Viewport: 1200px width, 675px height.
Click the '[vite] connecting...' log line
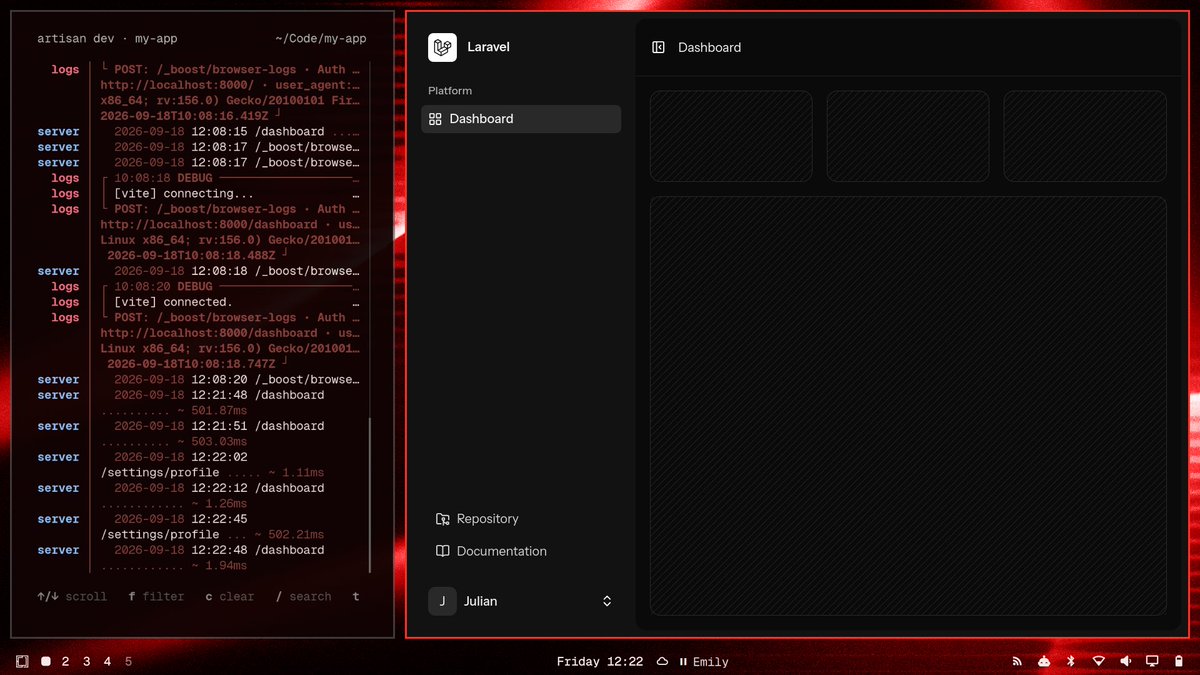point(184,194)
